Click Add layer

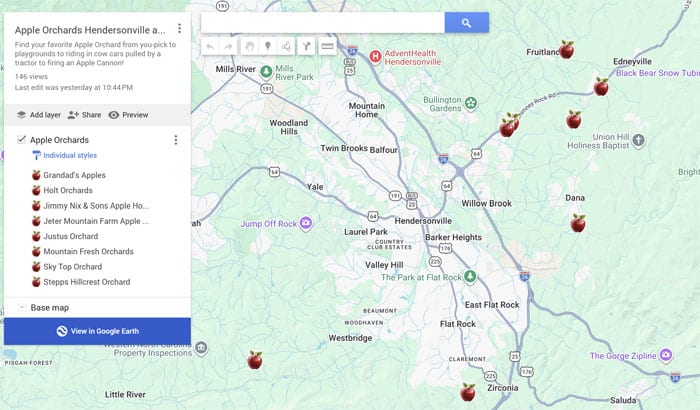click(x=39, y=115)
